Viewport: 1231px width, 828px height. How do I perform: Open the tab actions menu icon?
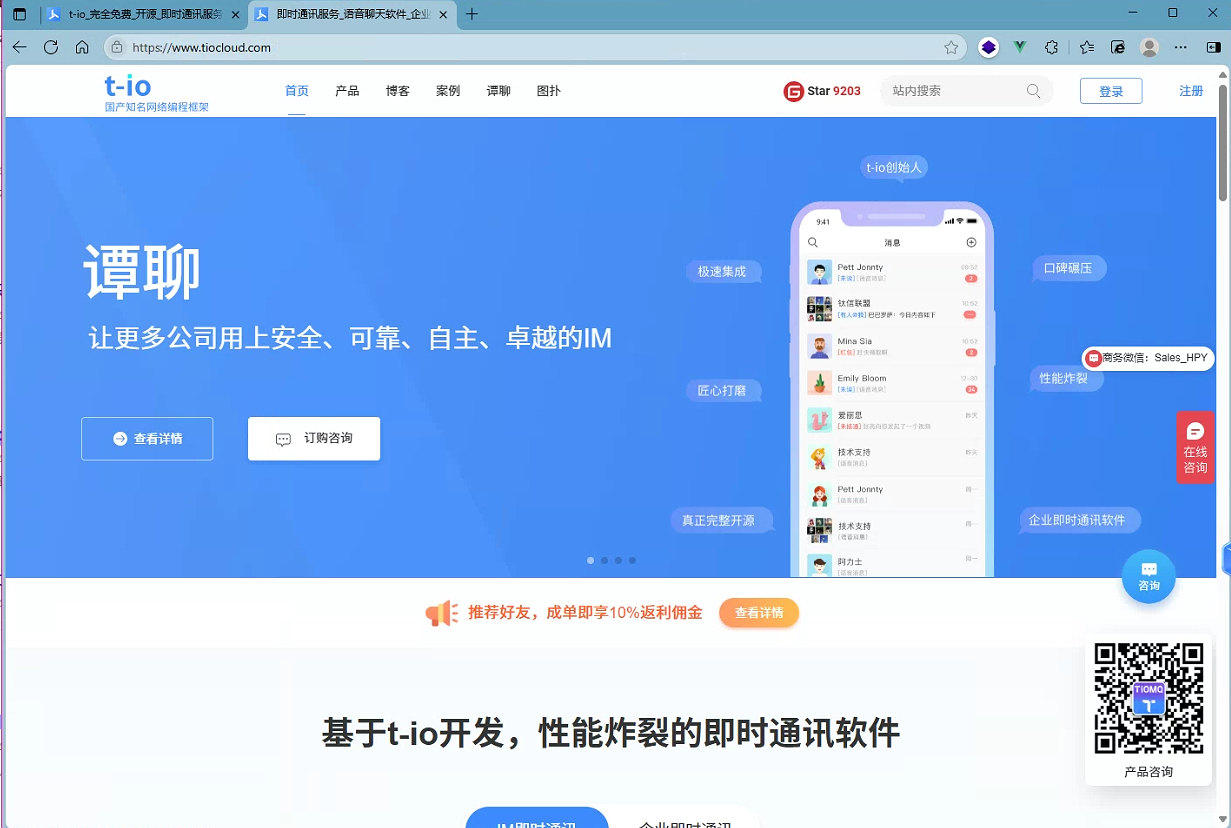[19, 14]
